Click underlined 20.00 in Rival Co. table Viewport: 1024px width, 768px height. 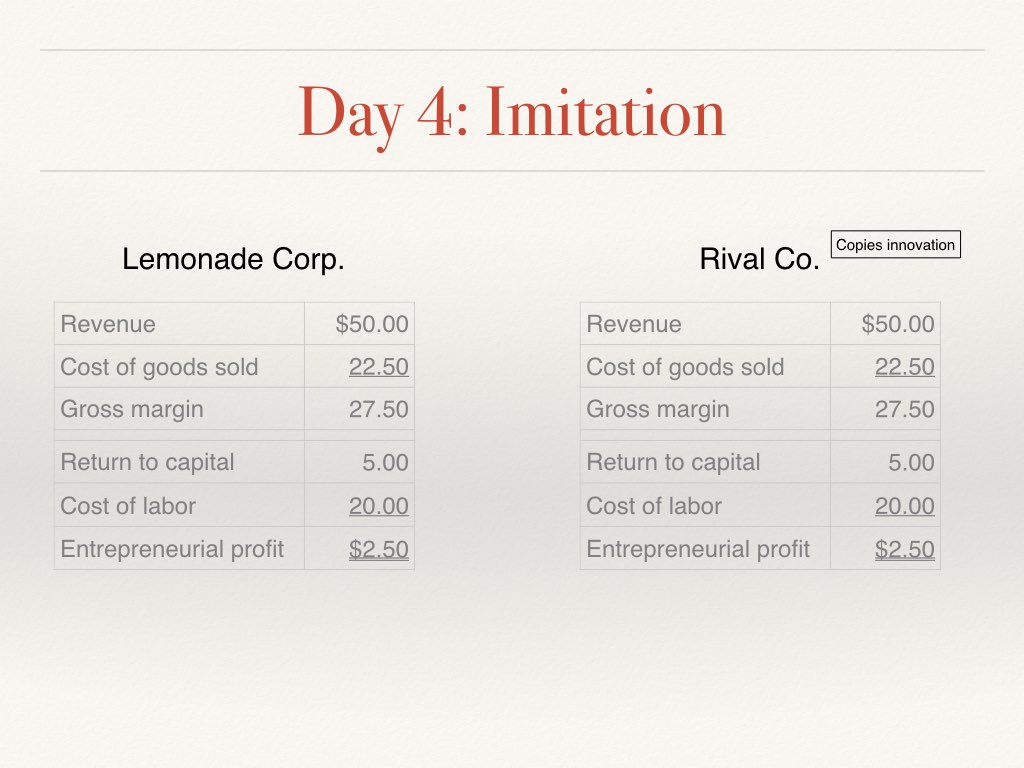[905, 506]
